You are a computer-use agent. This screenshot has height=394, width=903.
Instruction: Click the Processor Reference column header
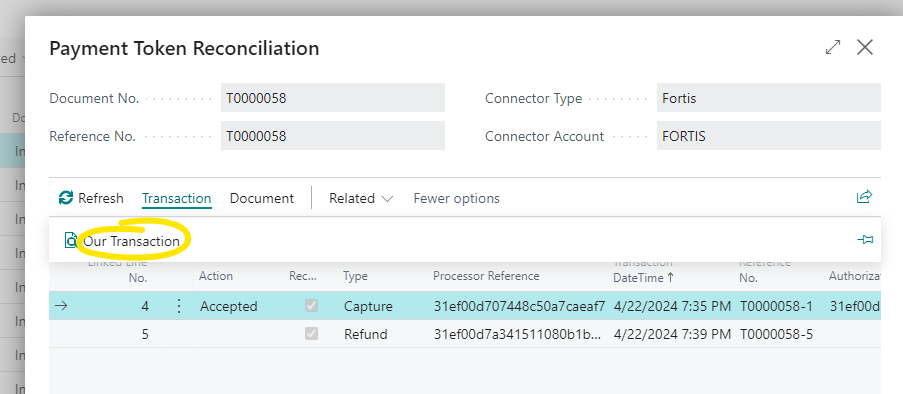click(486, 276)
